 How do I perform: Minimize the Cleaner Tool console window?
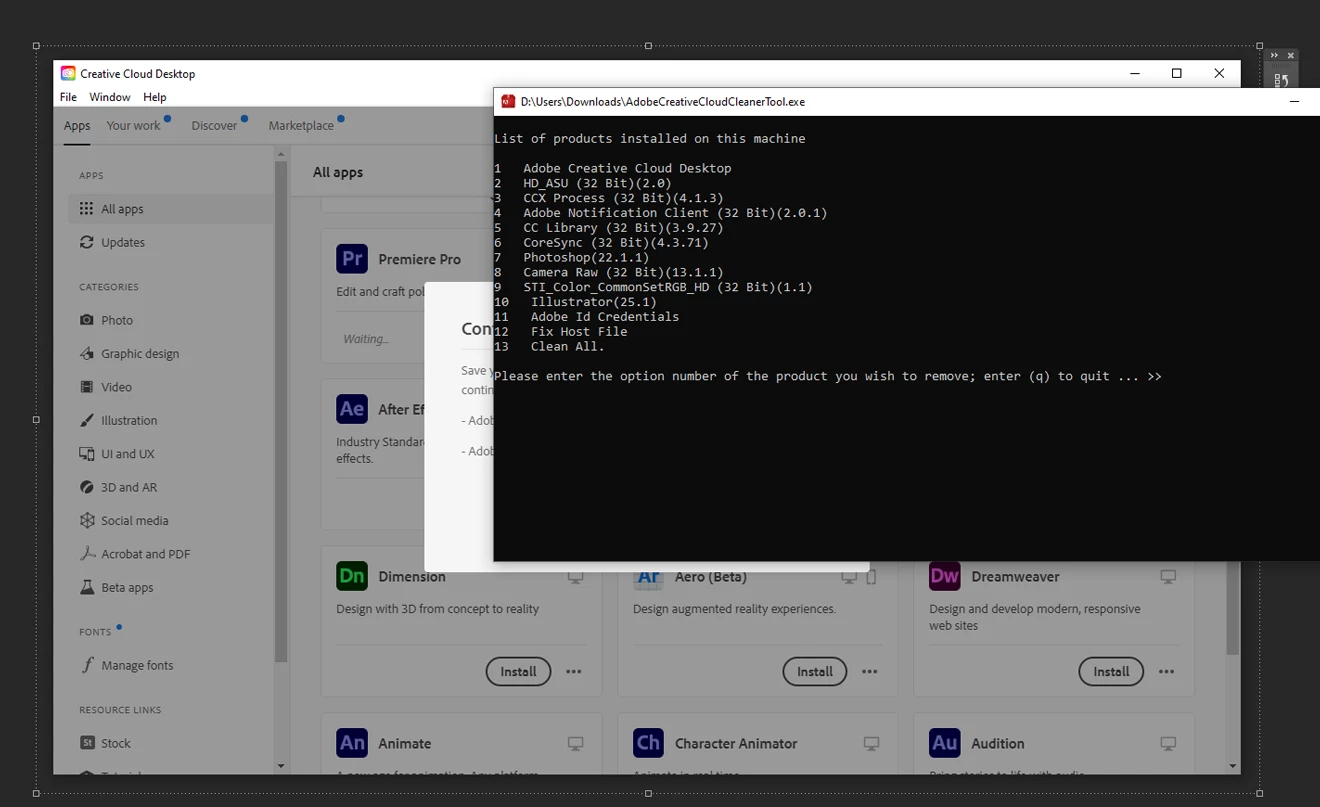click(1294, 101)
